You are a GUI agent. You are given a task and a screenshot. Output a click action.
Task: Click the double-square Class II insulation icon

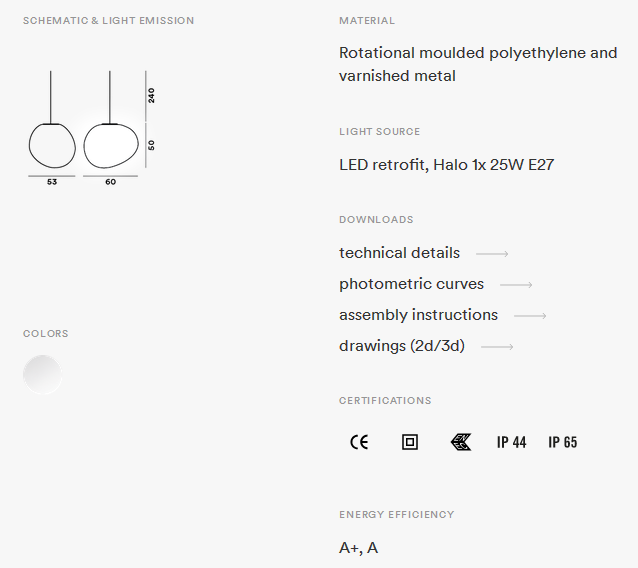(410, 442)
